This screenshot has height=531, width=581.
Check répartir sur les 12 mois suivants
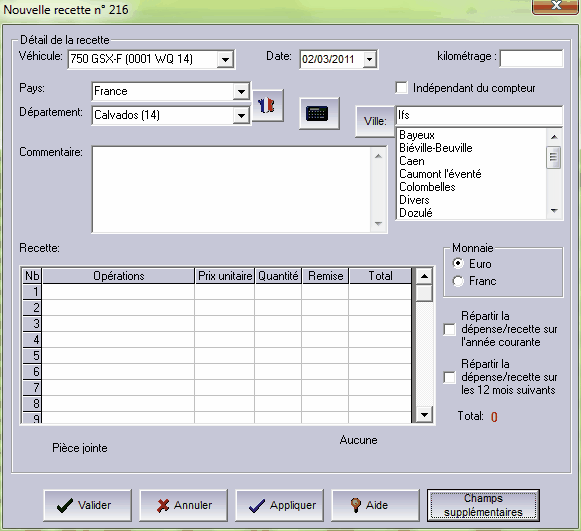coord(449,378)
